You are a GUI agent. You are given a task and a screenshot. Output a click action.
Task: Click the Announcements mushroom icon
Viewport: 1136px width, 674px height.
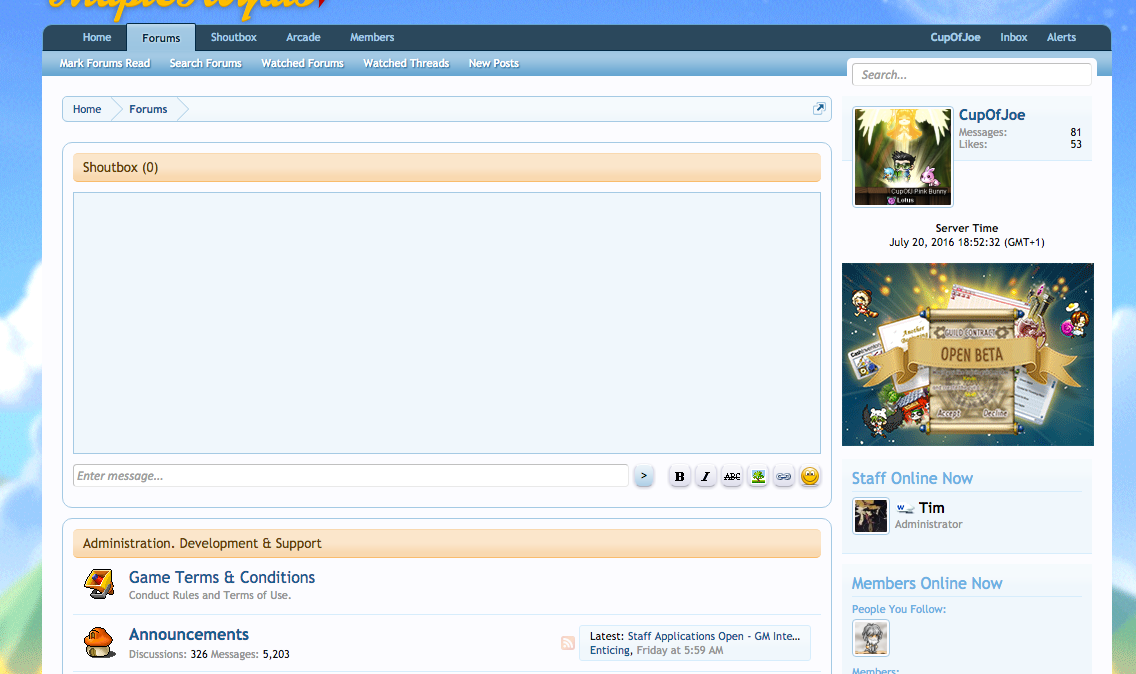[98, 641]
